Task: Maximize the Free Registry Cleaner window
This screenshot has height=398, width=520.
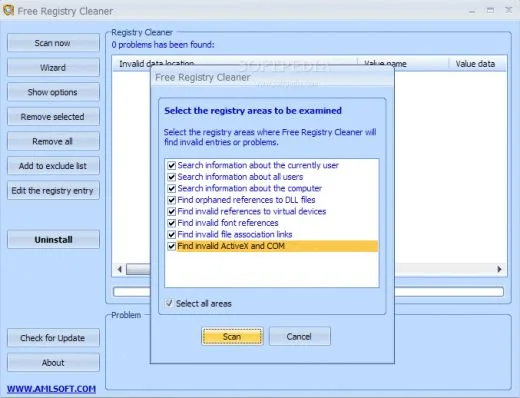Action: click(x=490, y=10)
